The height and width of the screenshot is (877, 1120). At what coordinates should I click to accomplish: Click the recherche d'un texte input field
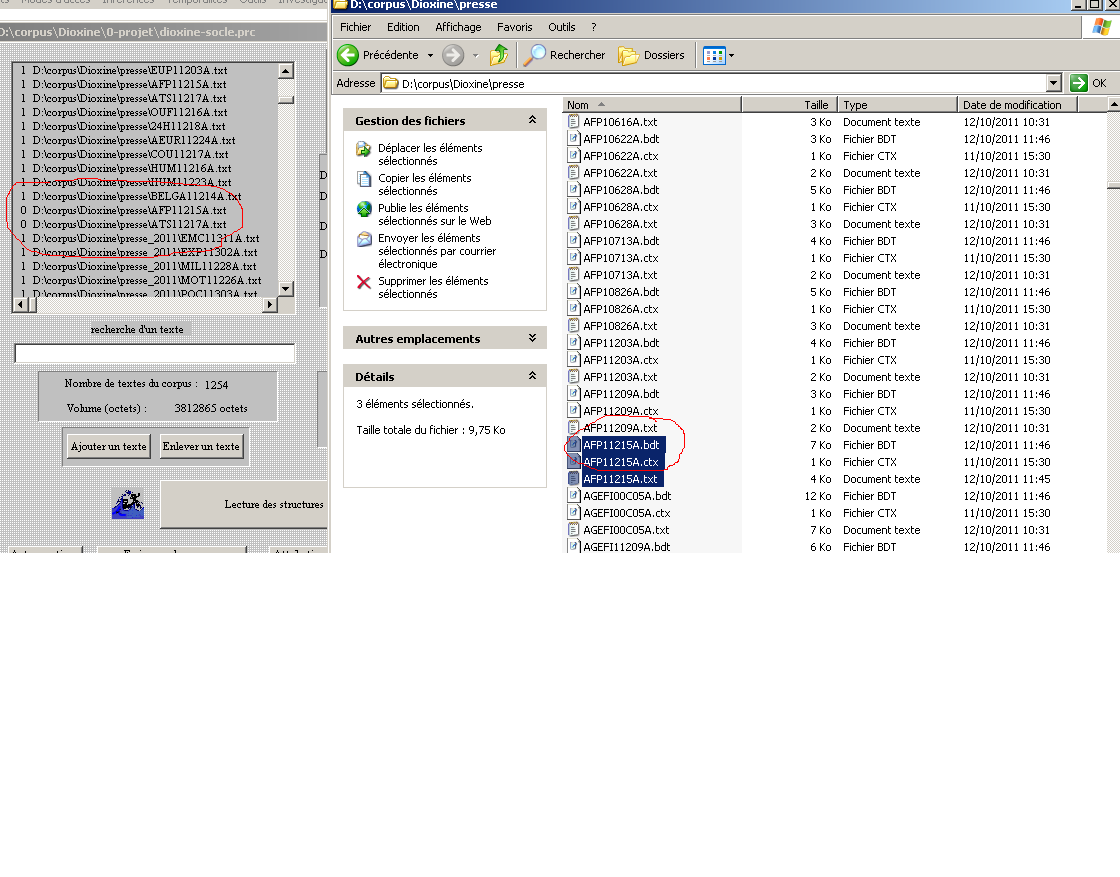[x=154, y=354]
